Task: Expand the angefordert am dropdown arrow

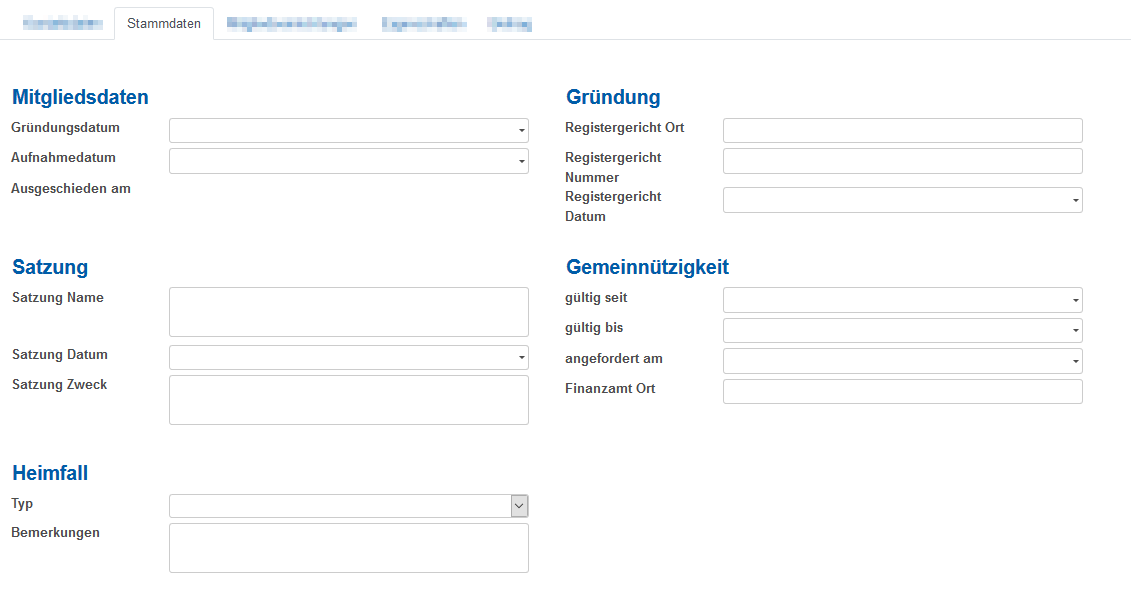Action: [x=1075, y=361]
